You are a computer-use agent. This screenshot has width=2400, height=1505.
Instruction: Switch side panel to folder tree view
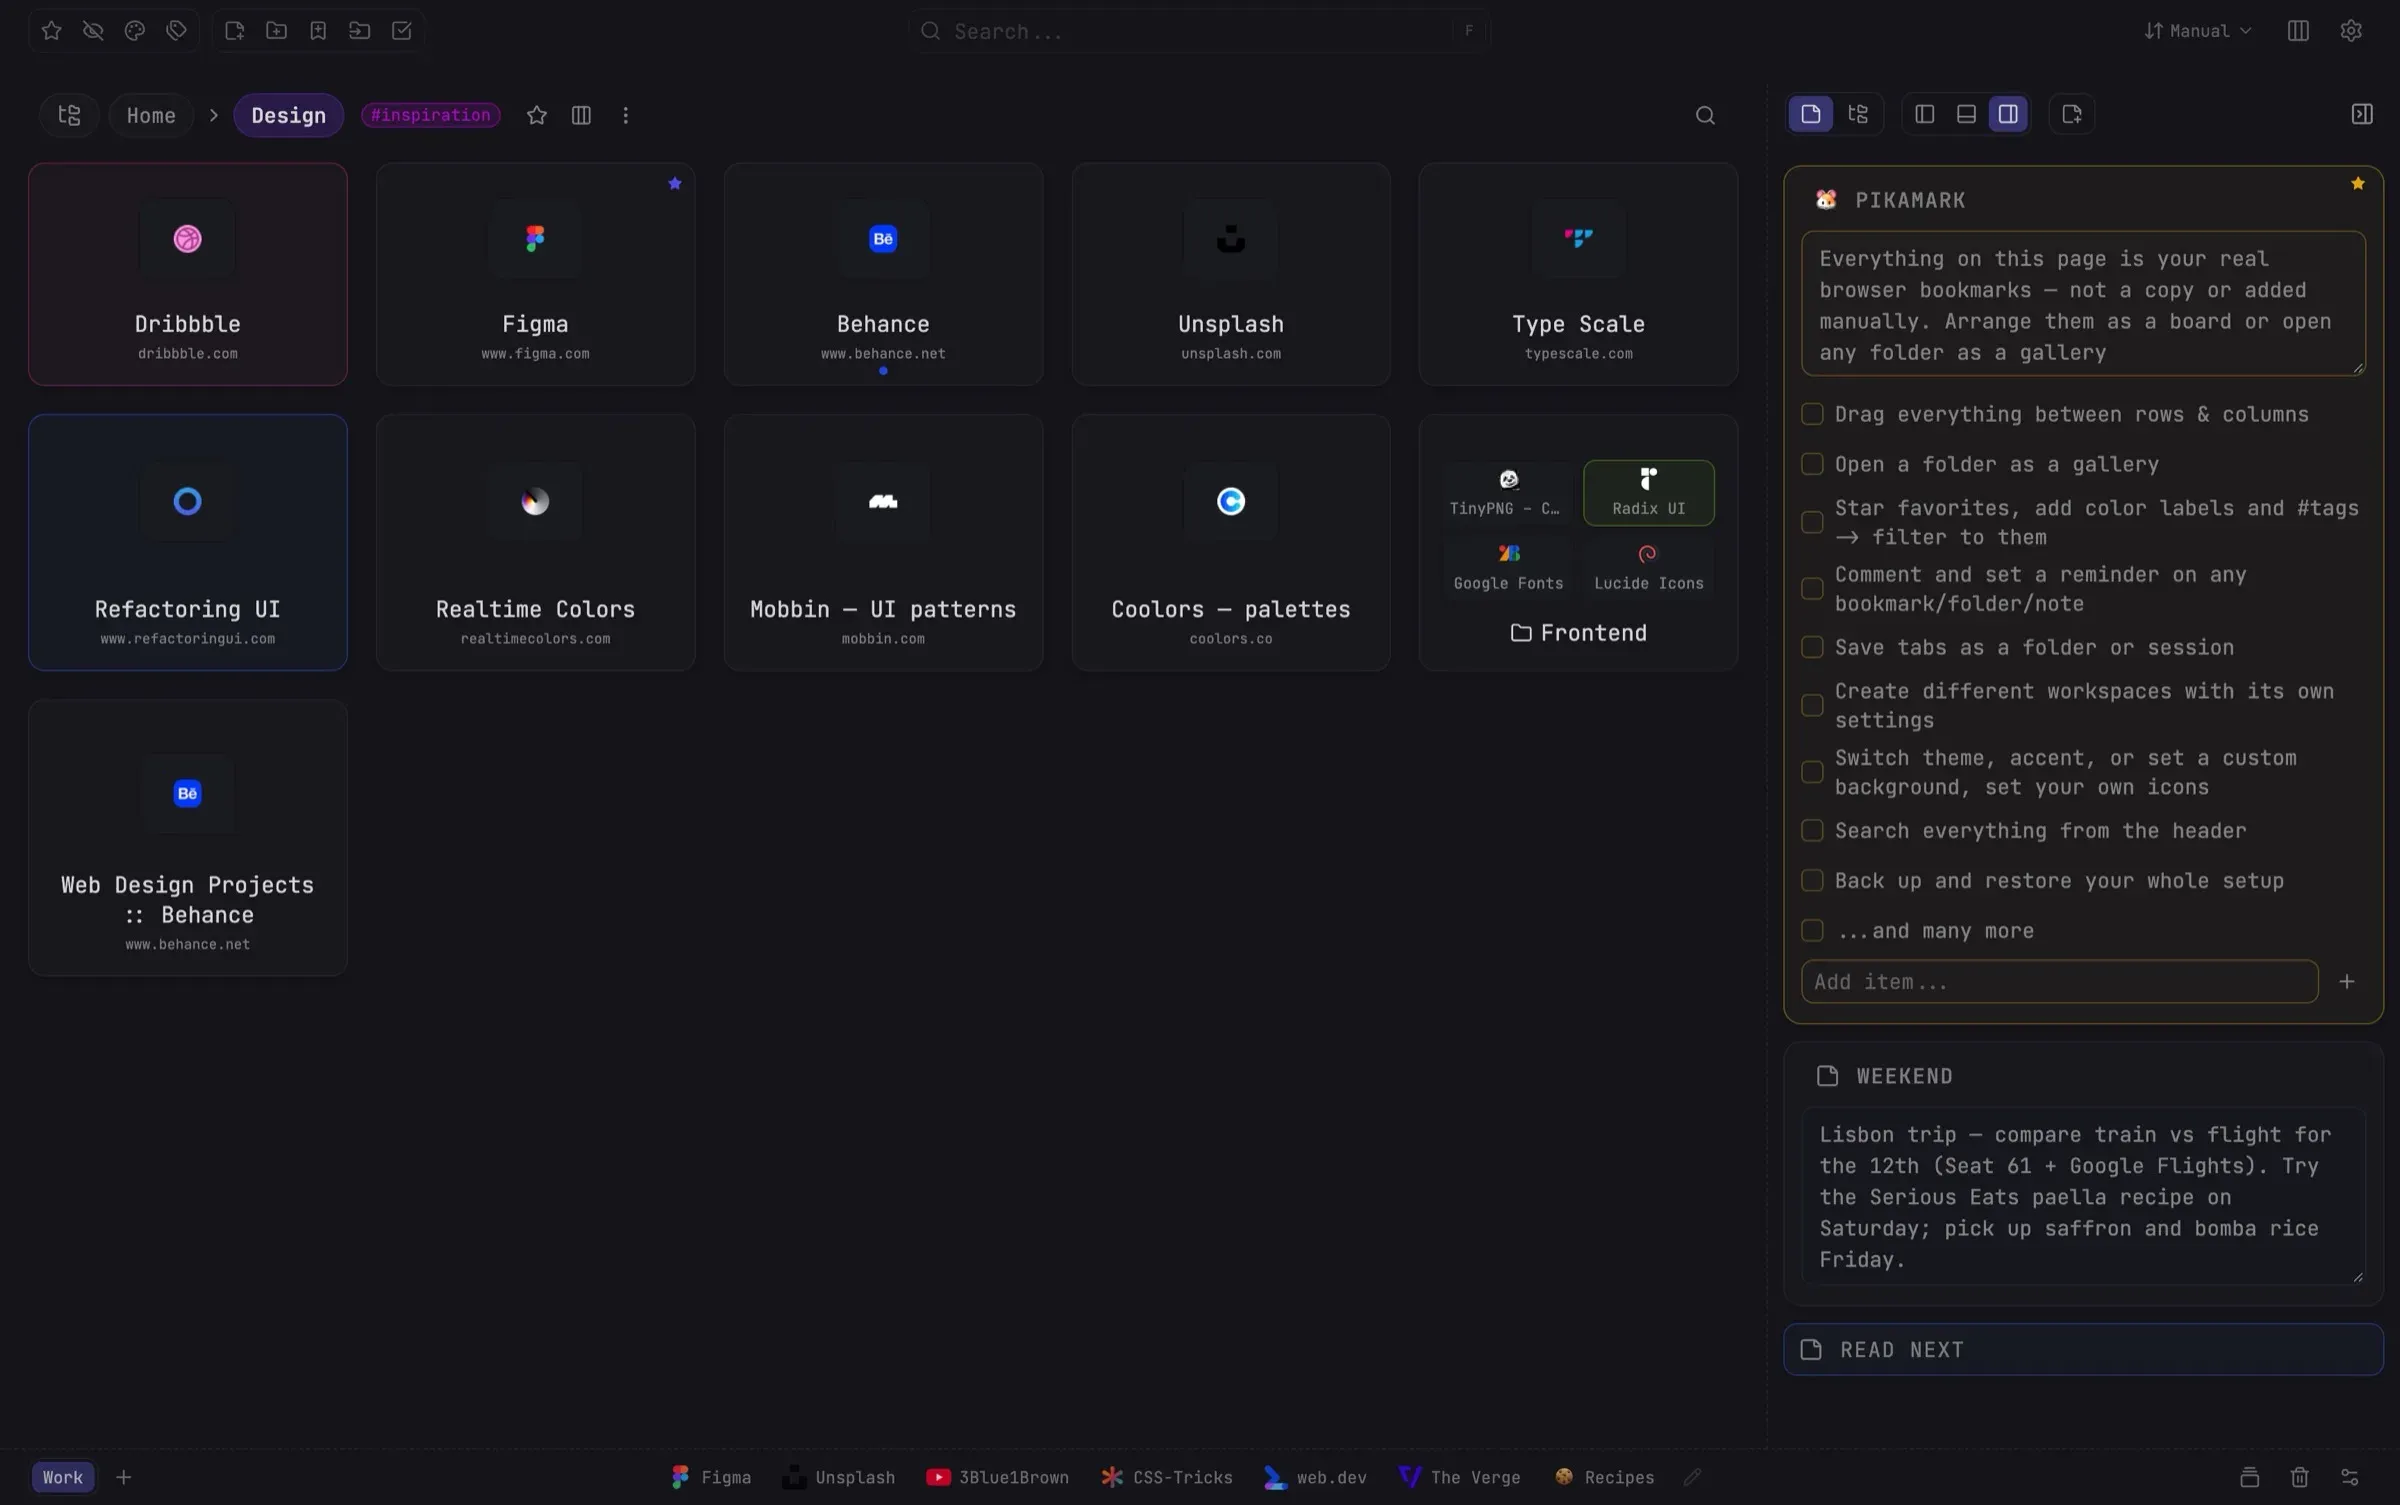[x=1858, y=114]
